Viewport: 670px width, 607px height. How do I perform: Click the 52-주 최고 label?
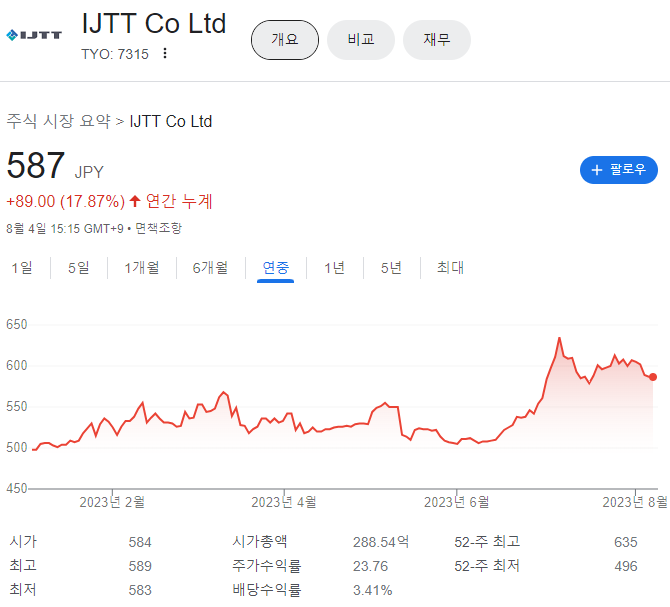[x=487, y=542]
